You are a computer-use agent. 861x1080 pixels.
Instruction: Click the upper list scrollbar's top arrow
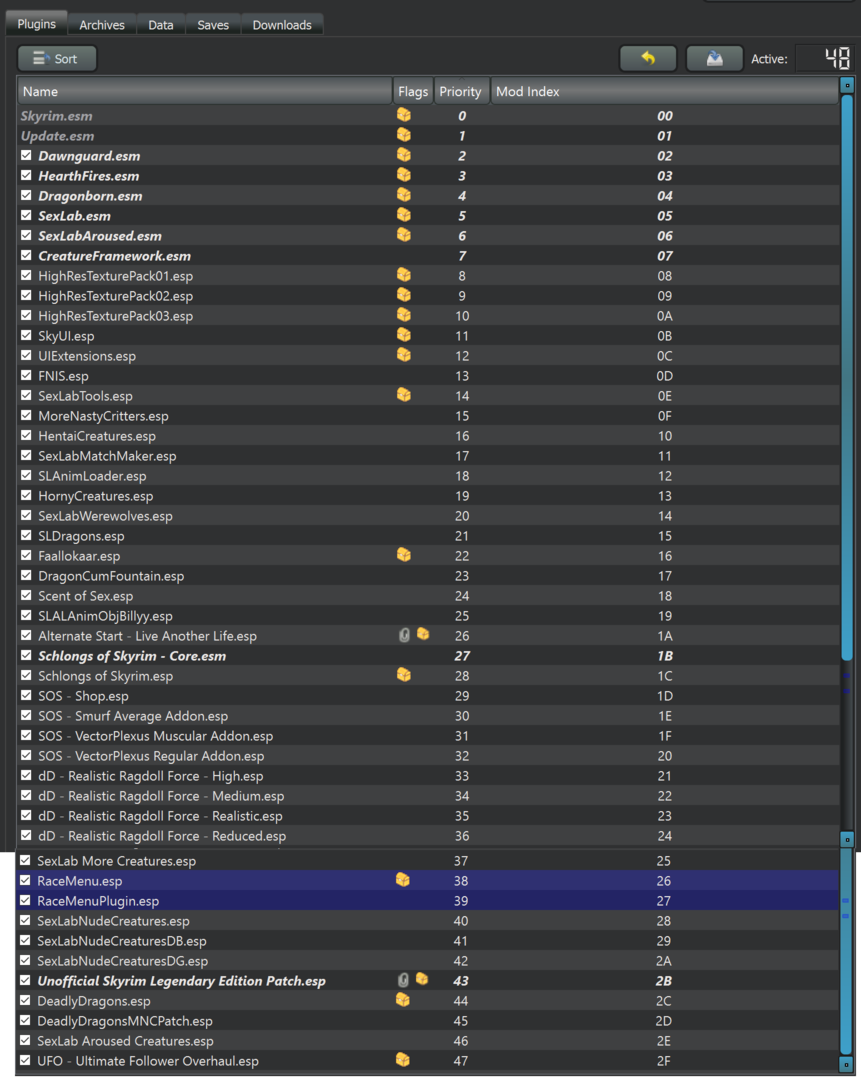tap(847, 85)
